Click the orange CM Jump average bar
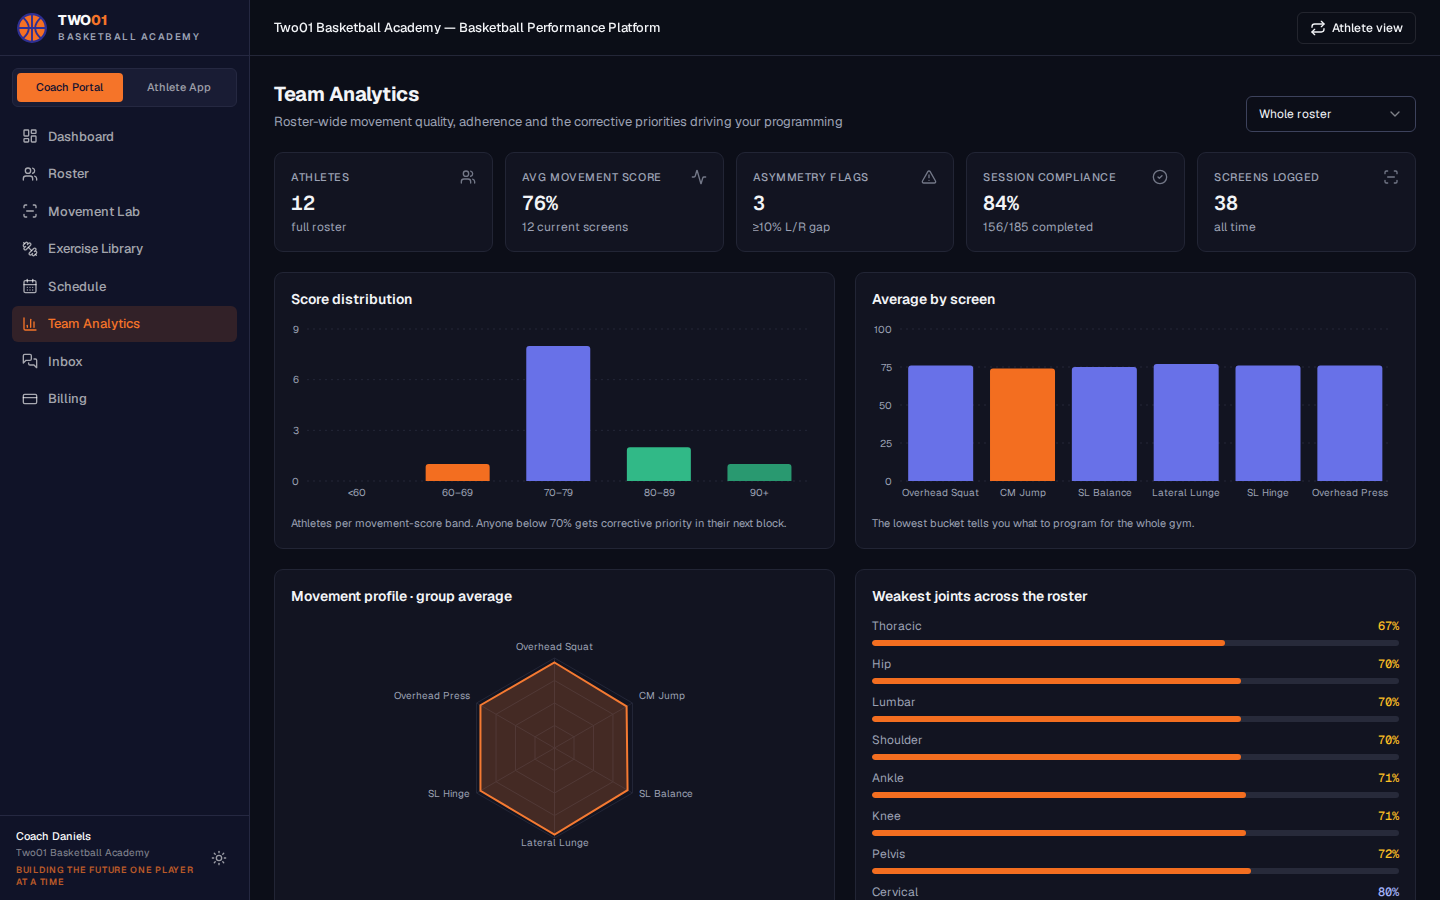 1022,425
